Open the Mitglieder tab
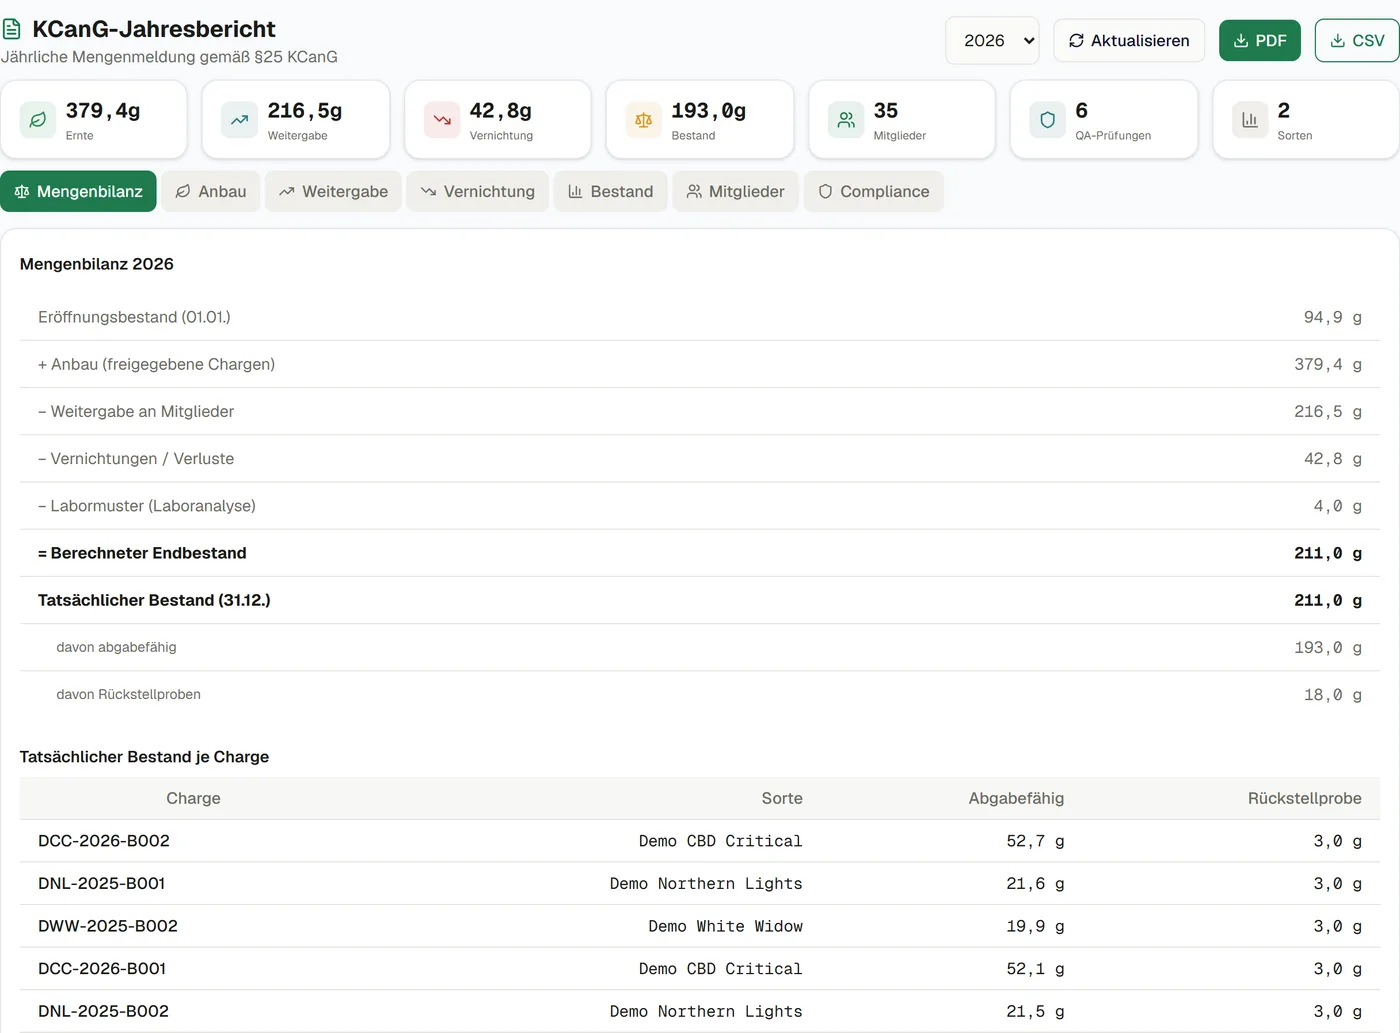 735,191
